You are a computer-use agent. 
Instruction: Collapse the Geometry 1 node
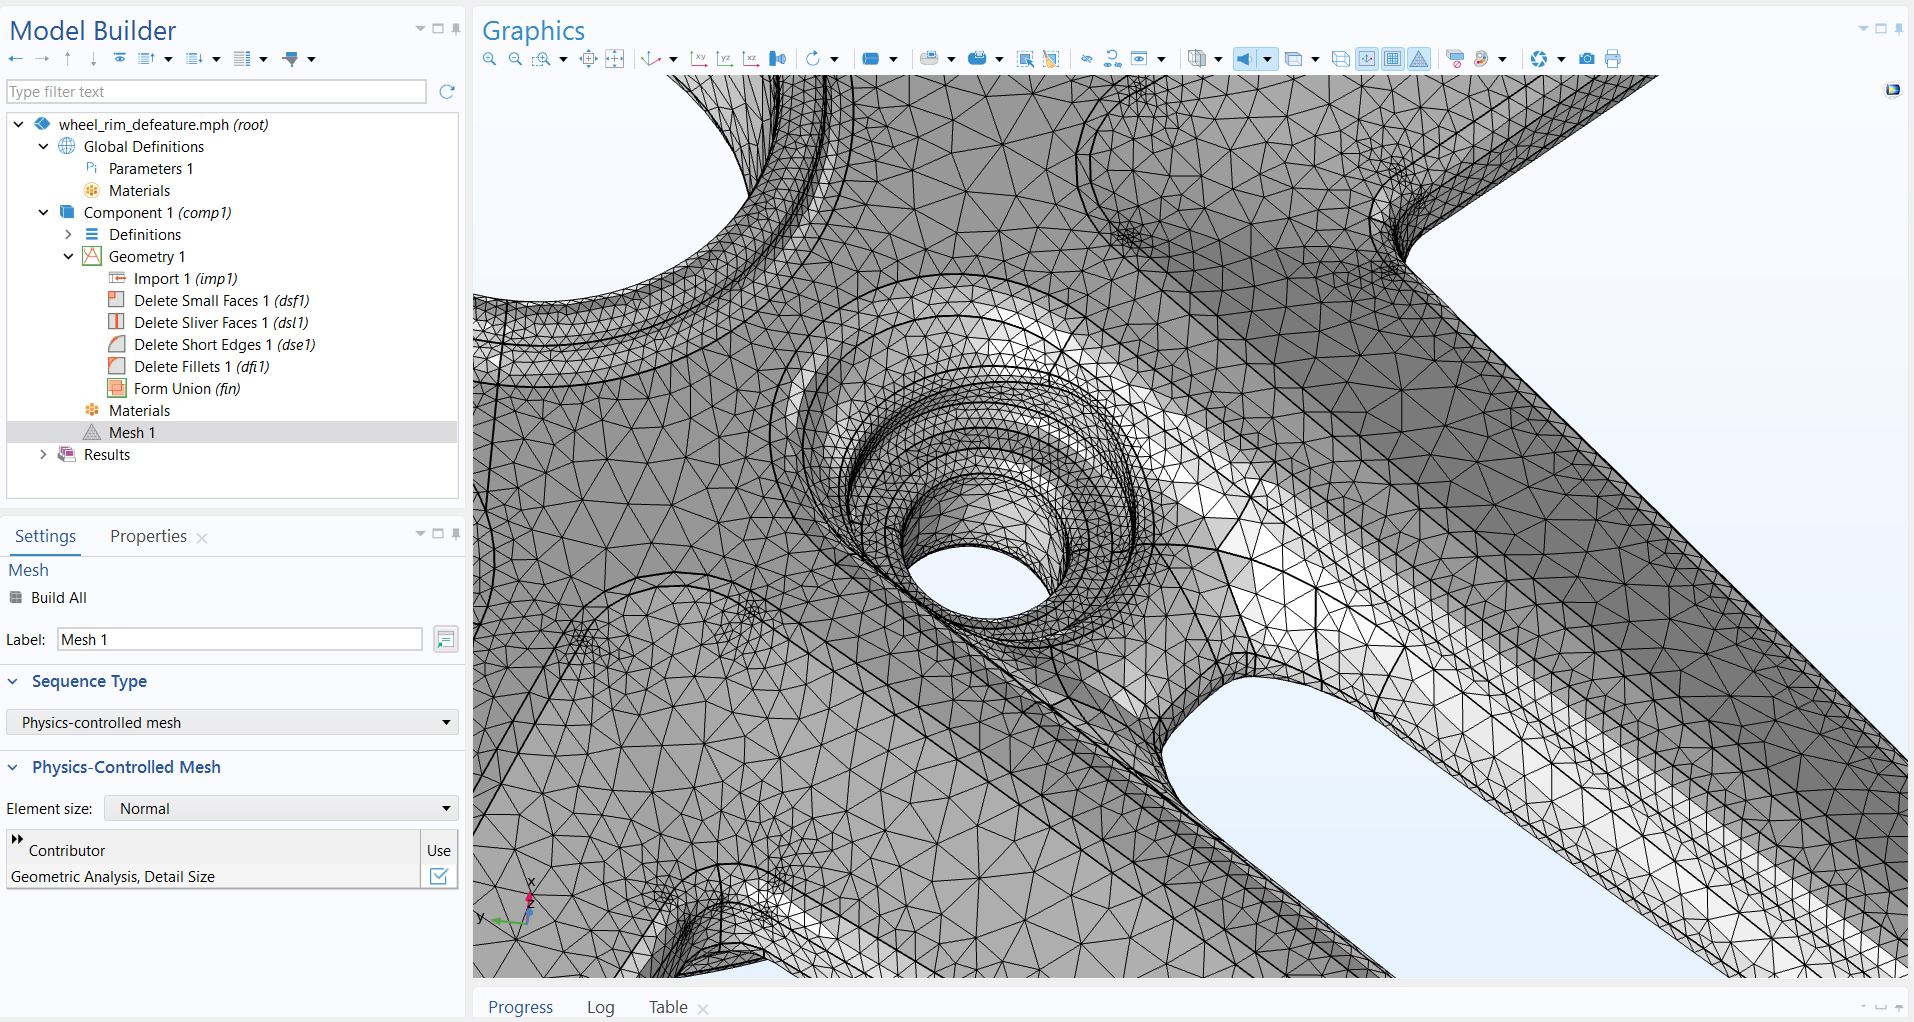click(68, 257)
